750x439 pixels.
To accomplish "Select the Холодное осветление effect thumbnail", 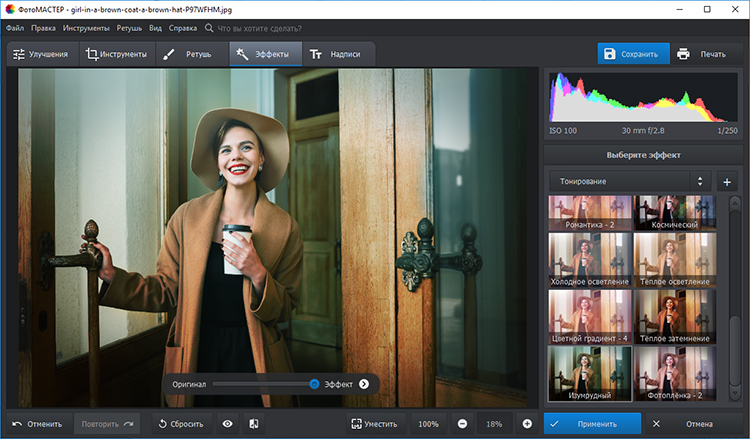I will pyautogui.click(x=590, y=260).
